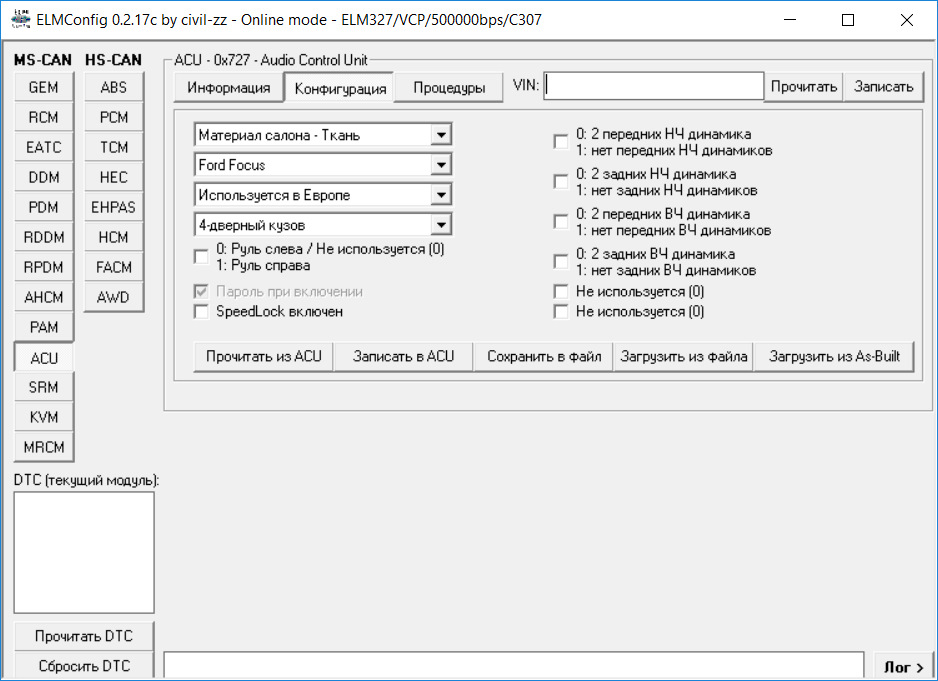Check the second Не используется (0) box
Screen dimensions: 938x681
(561, 312)
